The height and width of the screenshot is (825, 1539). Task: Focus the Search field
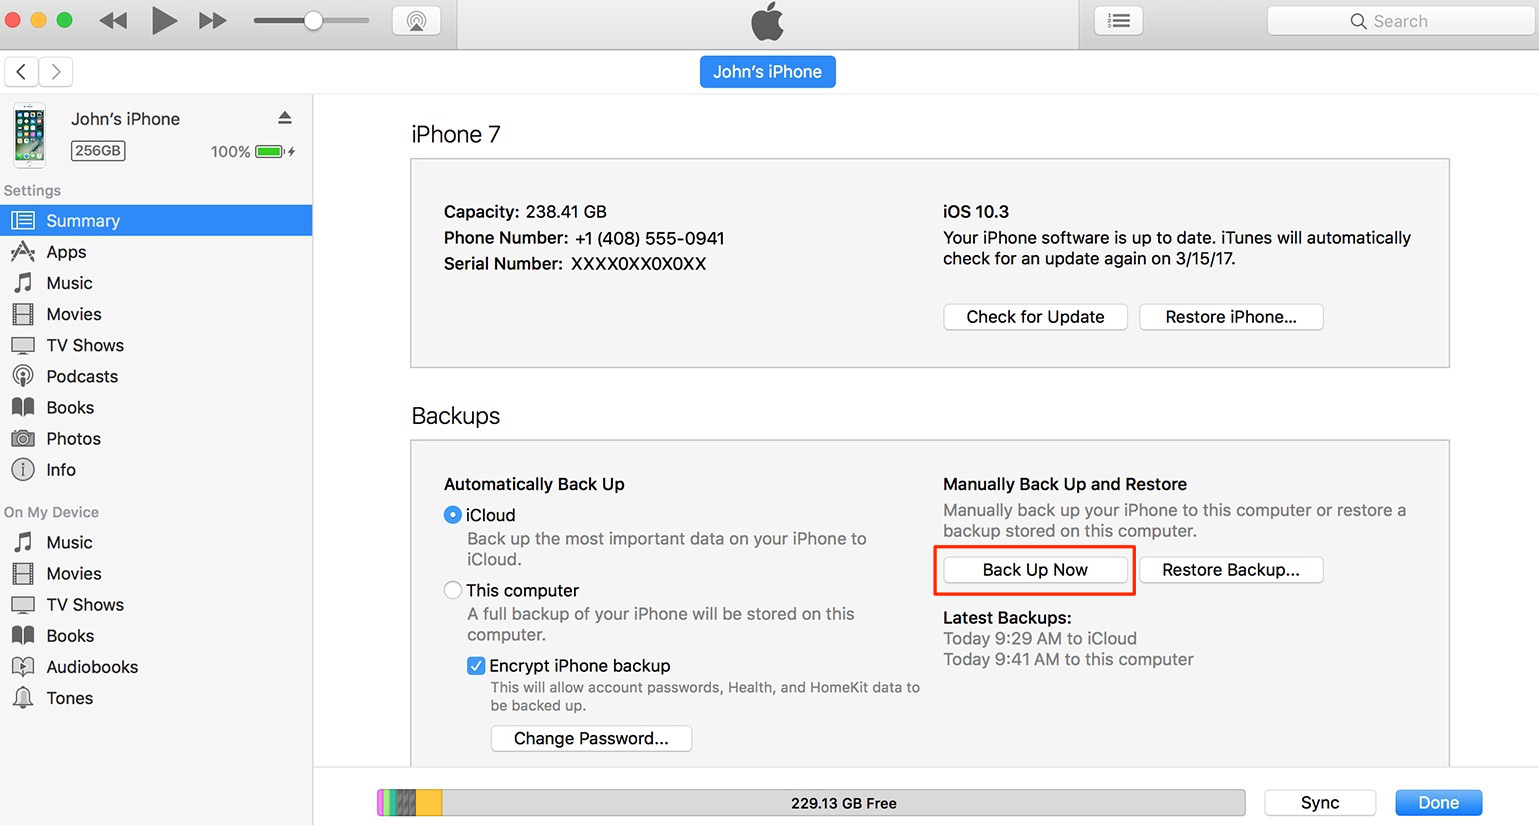(x=1402, y=21)
